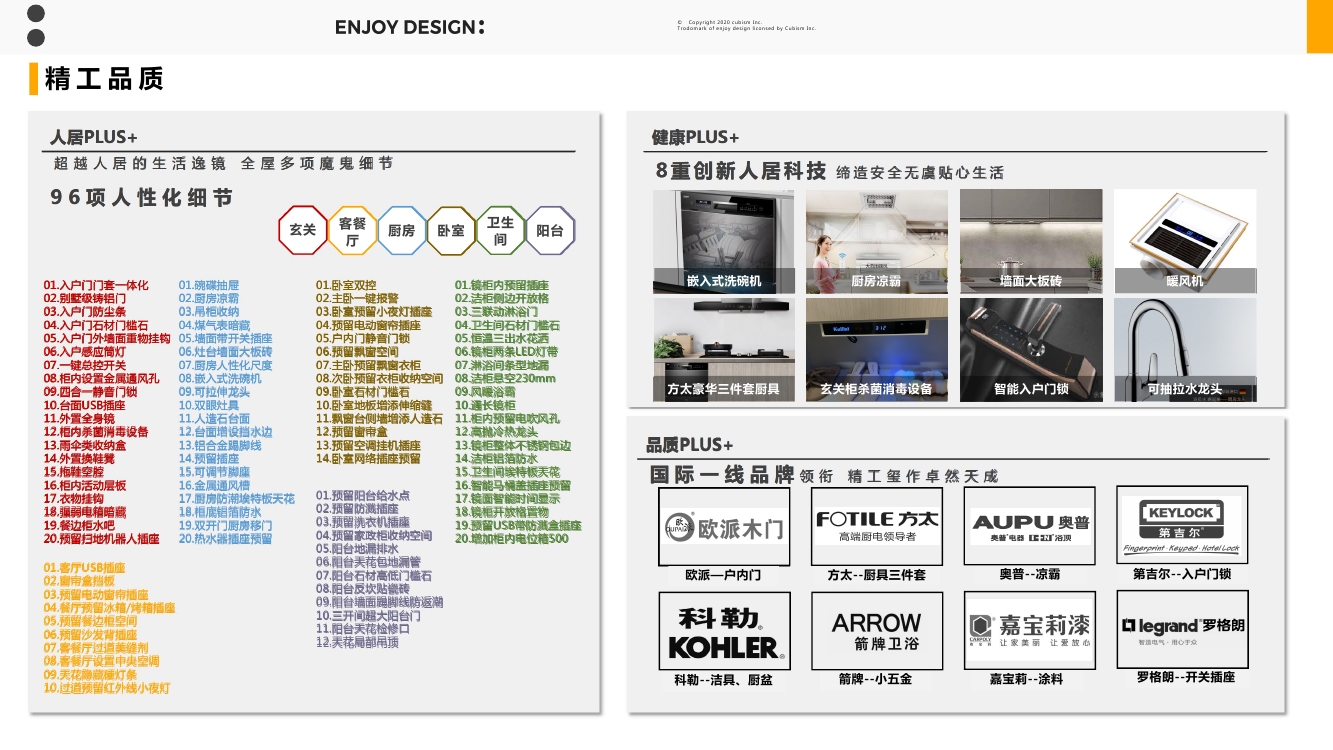Select the 卧室 octagon badge
This screenshot has height=750, width=1333.
[x=451, y=231]
